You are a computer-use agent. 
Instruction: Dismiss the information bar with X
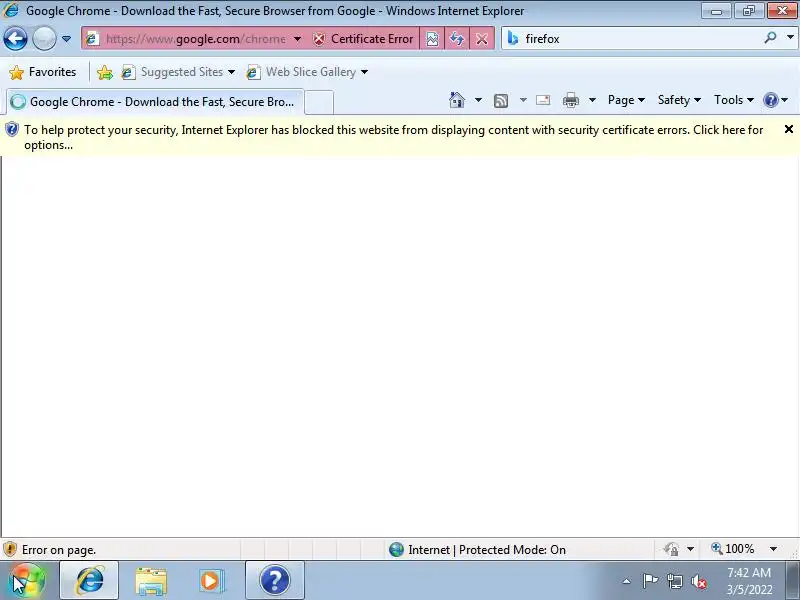[789, 130]
